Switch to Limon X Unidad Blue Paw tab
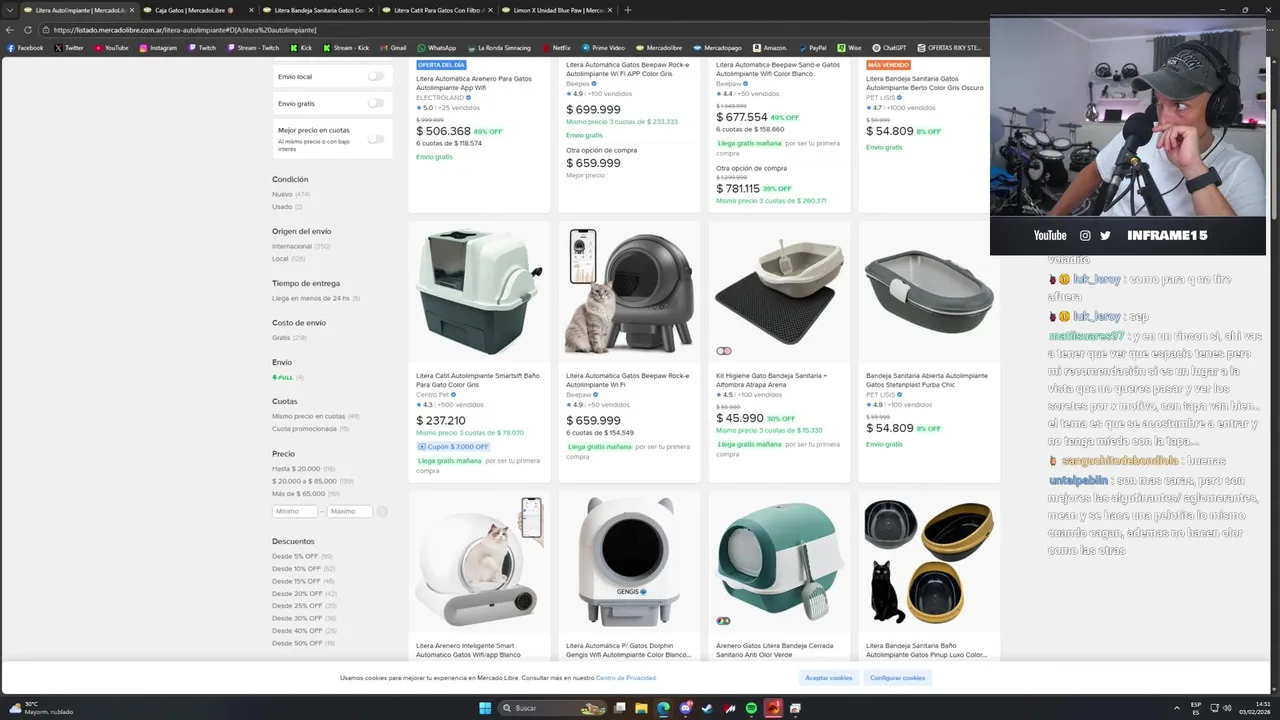1280x720 pixels. [x=555, y=10]
